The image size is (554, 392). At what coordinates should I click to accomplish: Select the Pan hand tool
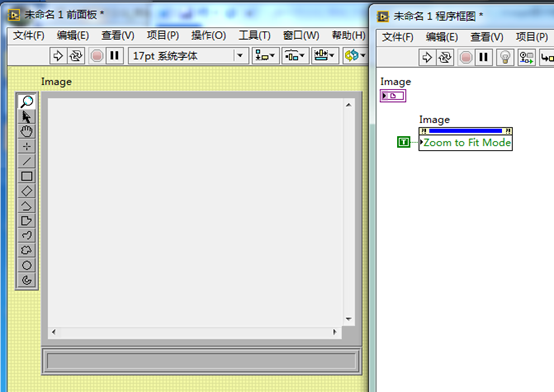point(26,131)
